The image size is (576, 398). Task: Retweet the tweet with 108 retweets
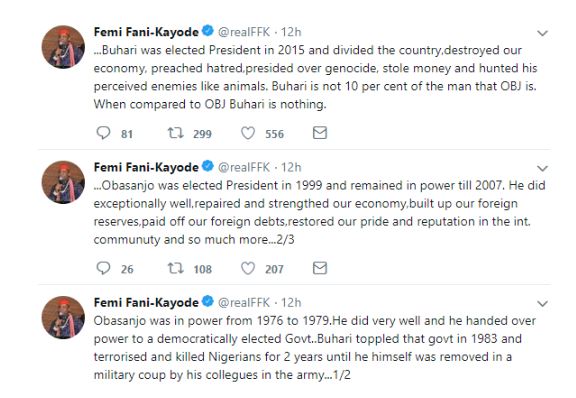[x=176, y=268]
